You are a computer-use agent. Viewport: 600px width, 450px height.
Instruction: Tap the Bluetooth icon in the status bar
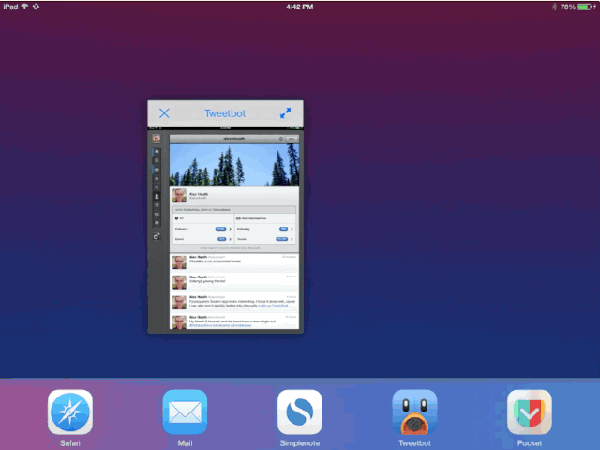pyautogui.click(x=554, y=7)
